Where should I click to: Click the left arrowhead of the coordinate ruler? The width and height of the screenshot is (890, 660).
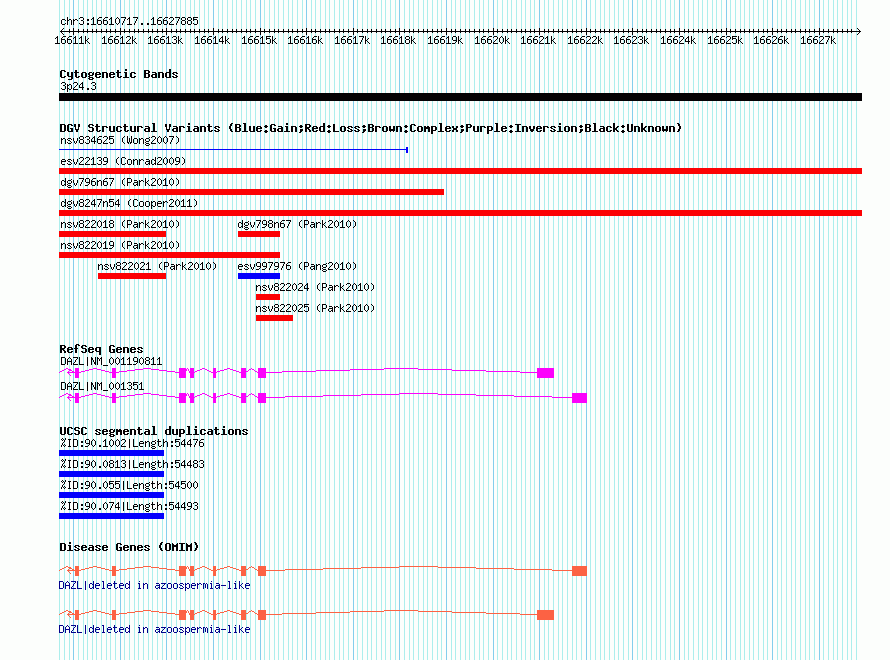[x=62, y=31]
